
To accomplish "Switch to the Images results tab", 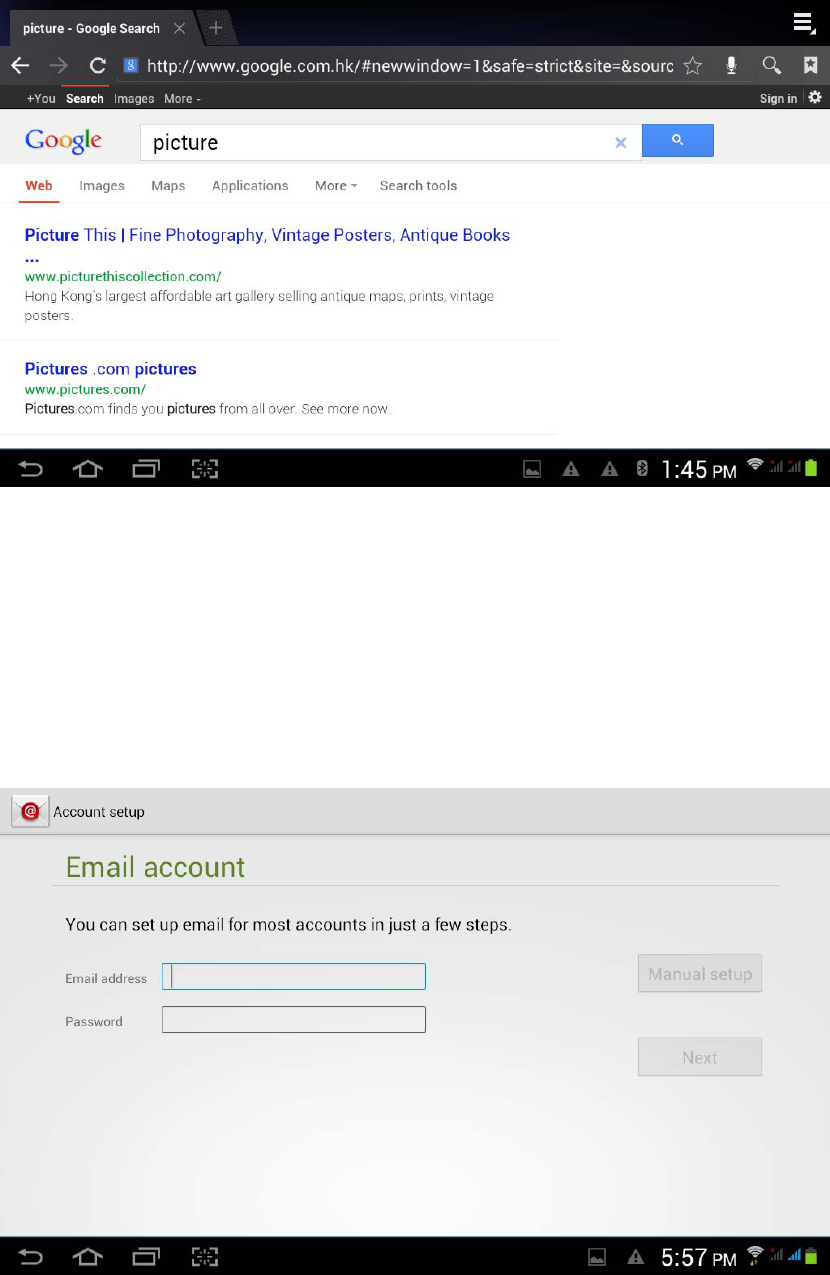I will click(x=102, y=185).
